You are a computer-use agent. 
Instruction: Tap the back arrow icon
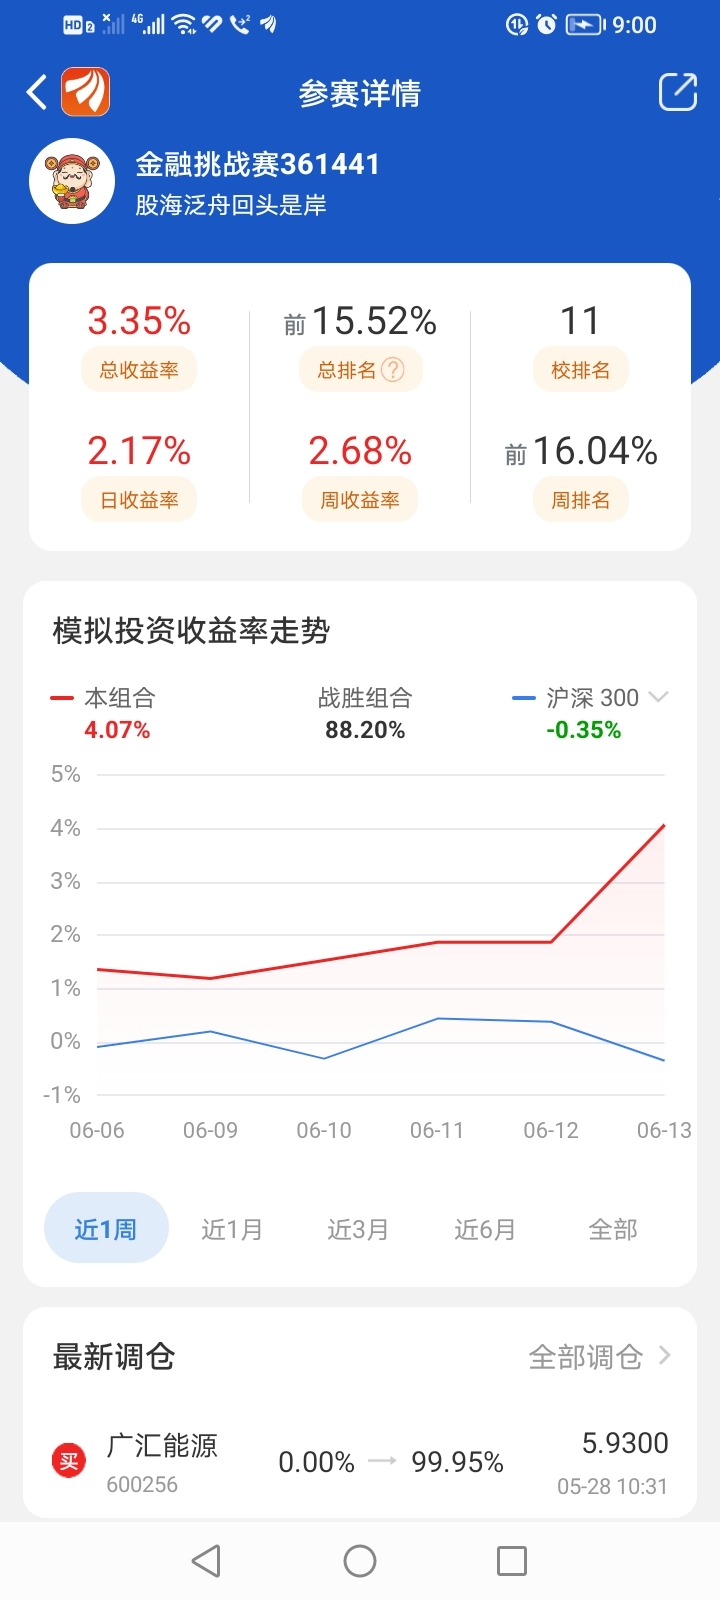[x=37, y=93]
